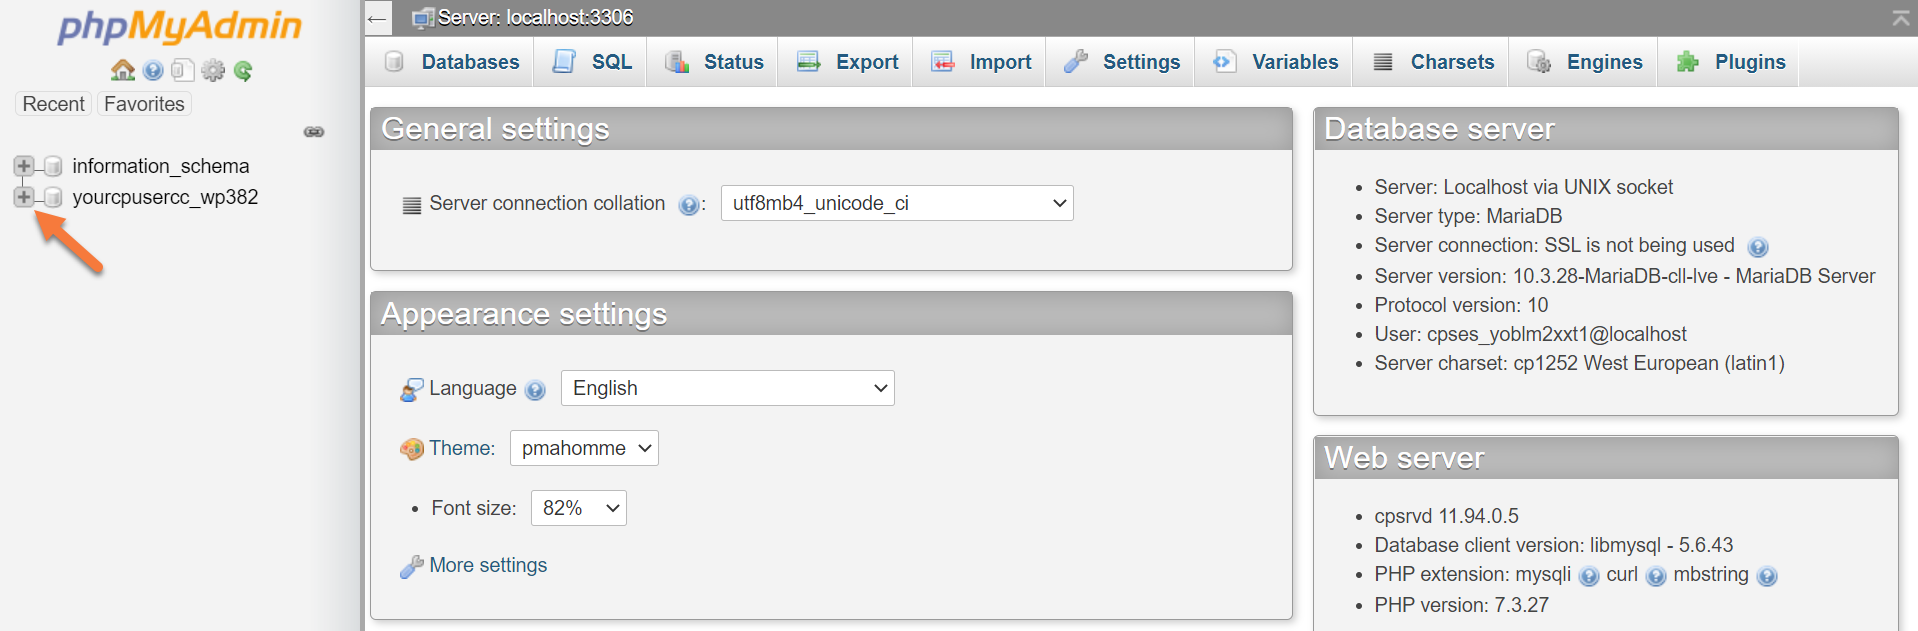Open phpMyAdmin documentation question-mark icon
1918x631 pixels.
click(153, 70)
